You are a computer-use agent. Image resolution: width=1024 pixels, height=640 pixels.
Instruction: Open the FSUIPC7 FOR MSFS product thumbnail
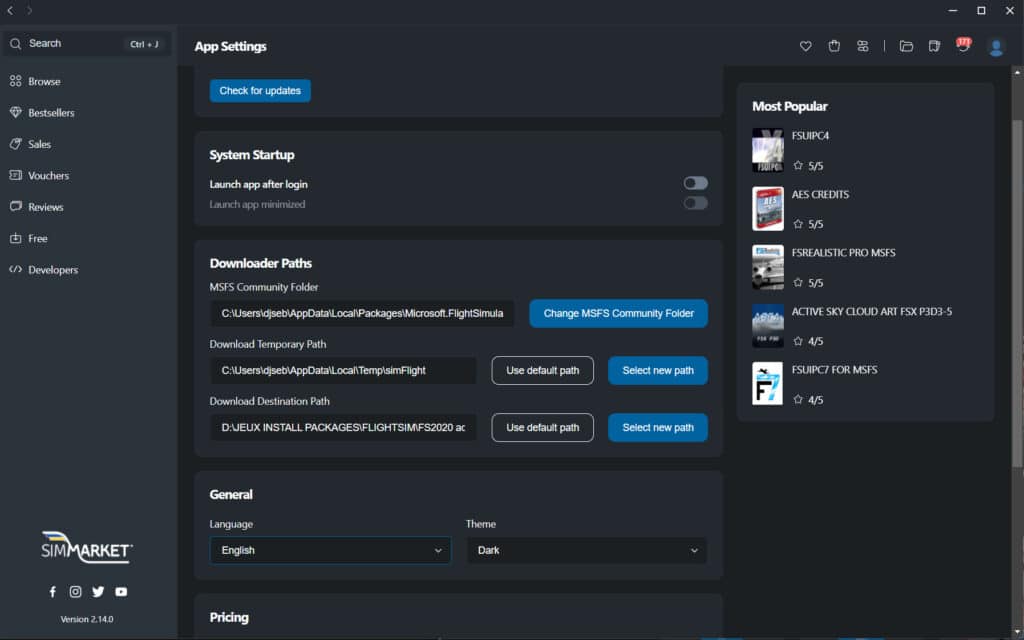[x=767, y=384]
